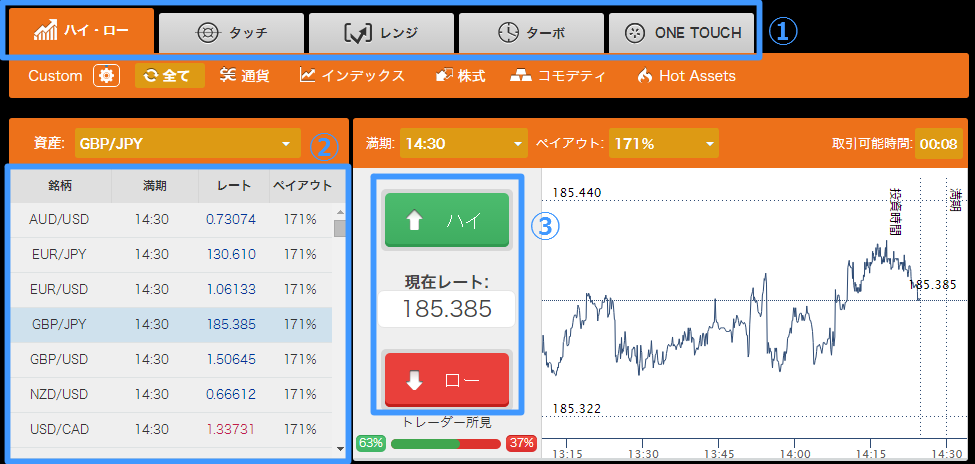Filter assets by インデックス
The width and height of the screenshot is (975, 464).
tap(352, 76)
